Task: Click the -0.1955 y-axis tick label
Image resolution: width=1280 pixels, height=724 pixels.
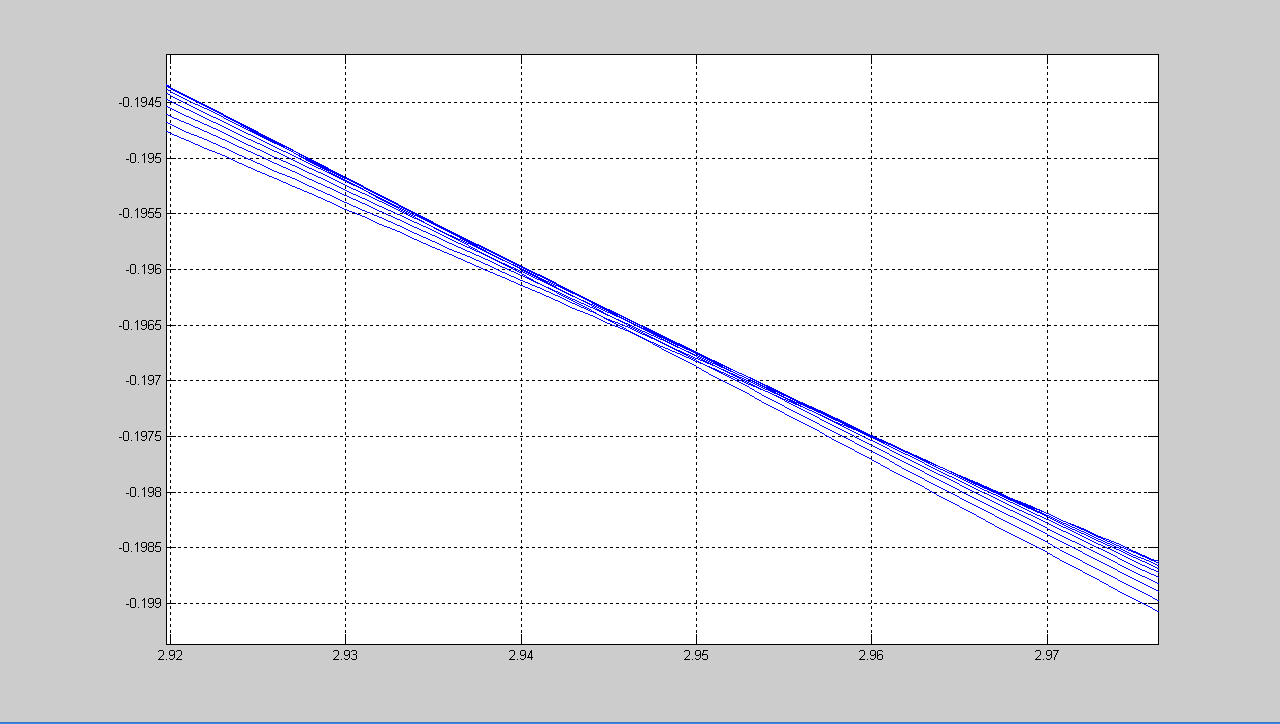Action: click(x=141, y=214)
